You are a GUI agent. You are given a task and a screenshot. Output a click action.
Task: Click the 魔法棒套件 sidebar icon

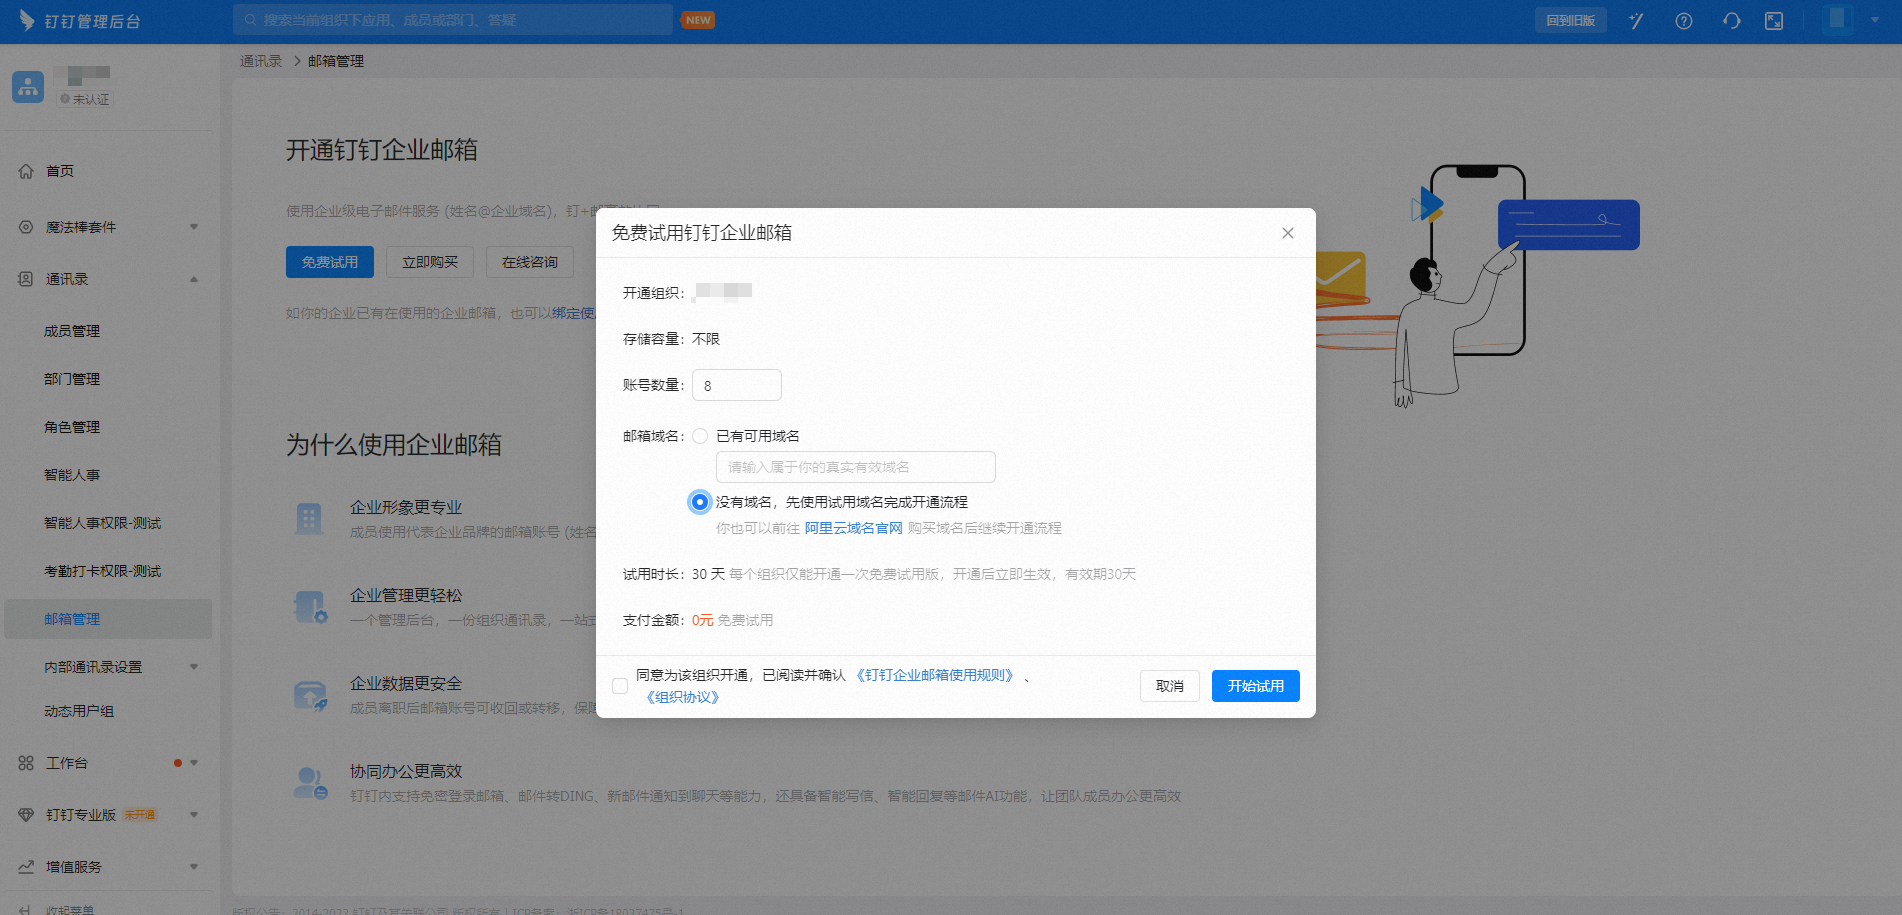[x=26, y=227]
